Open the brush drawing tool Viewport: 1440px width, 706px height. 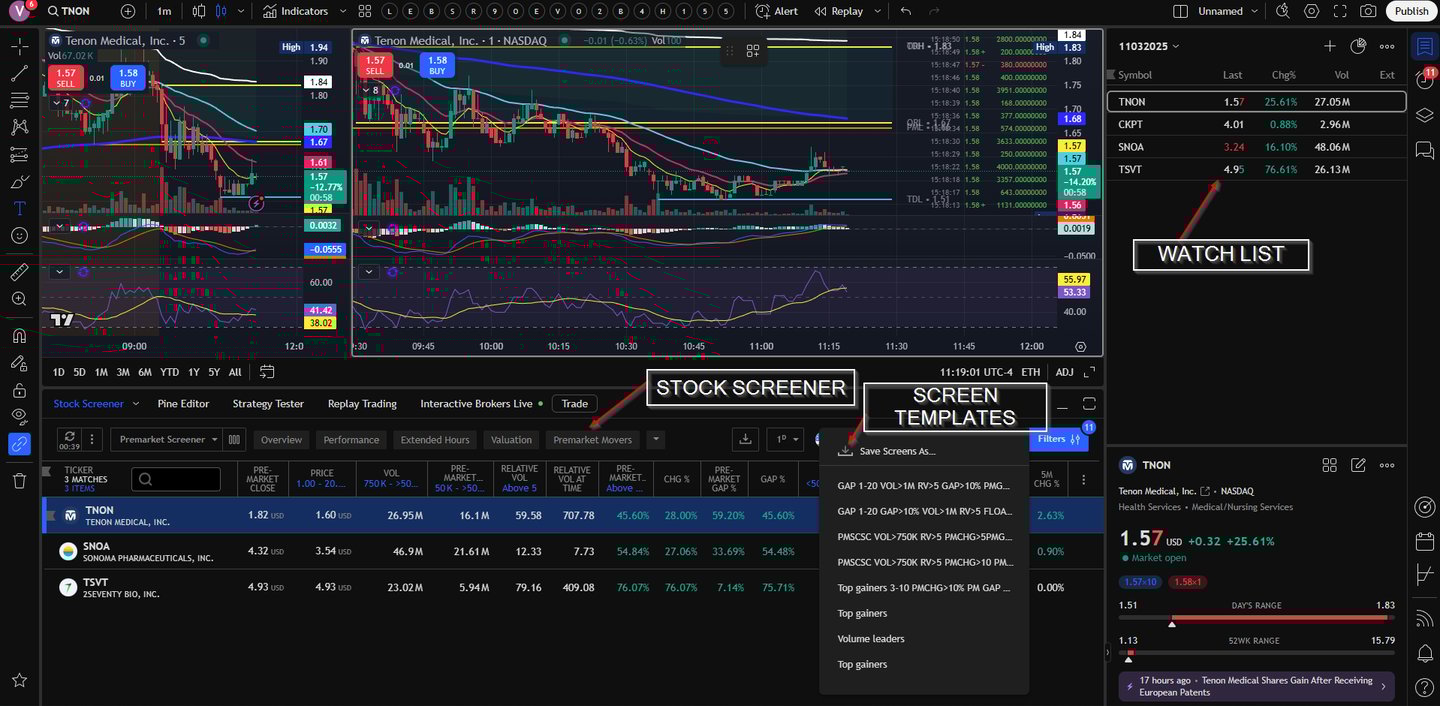pyautogui.click(x=19, y=181)
